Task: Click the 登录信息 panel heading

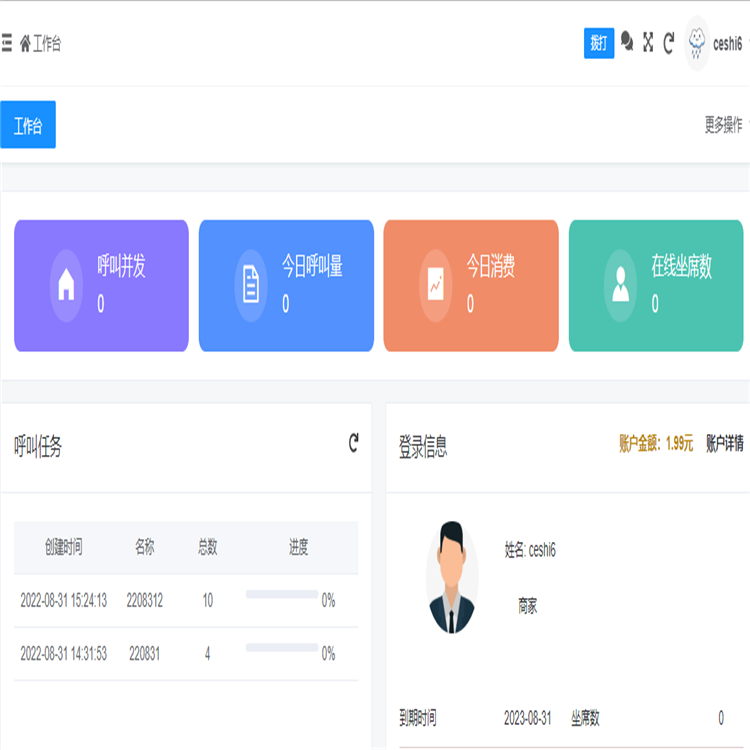Action: [423, 446]
